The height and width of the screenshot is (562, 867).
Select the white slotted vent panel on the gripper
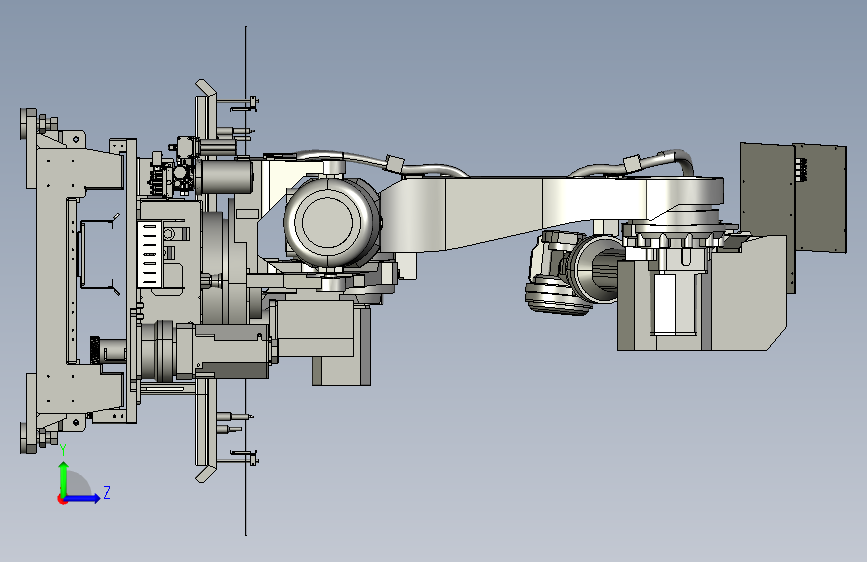click(149, 254)
